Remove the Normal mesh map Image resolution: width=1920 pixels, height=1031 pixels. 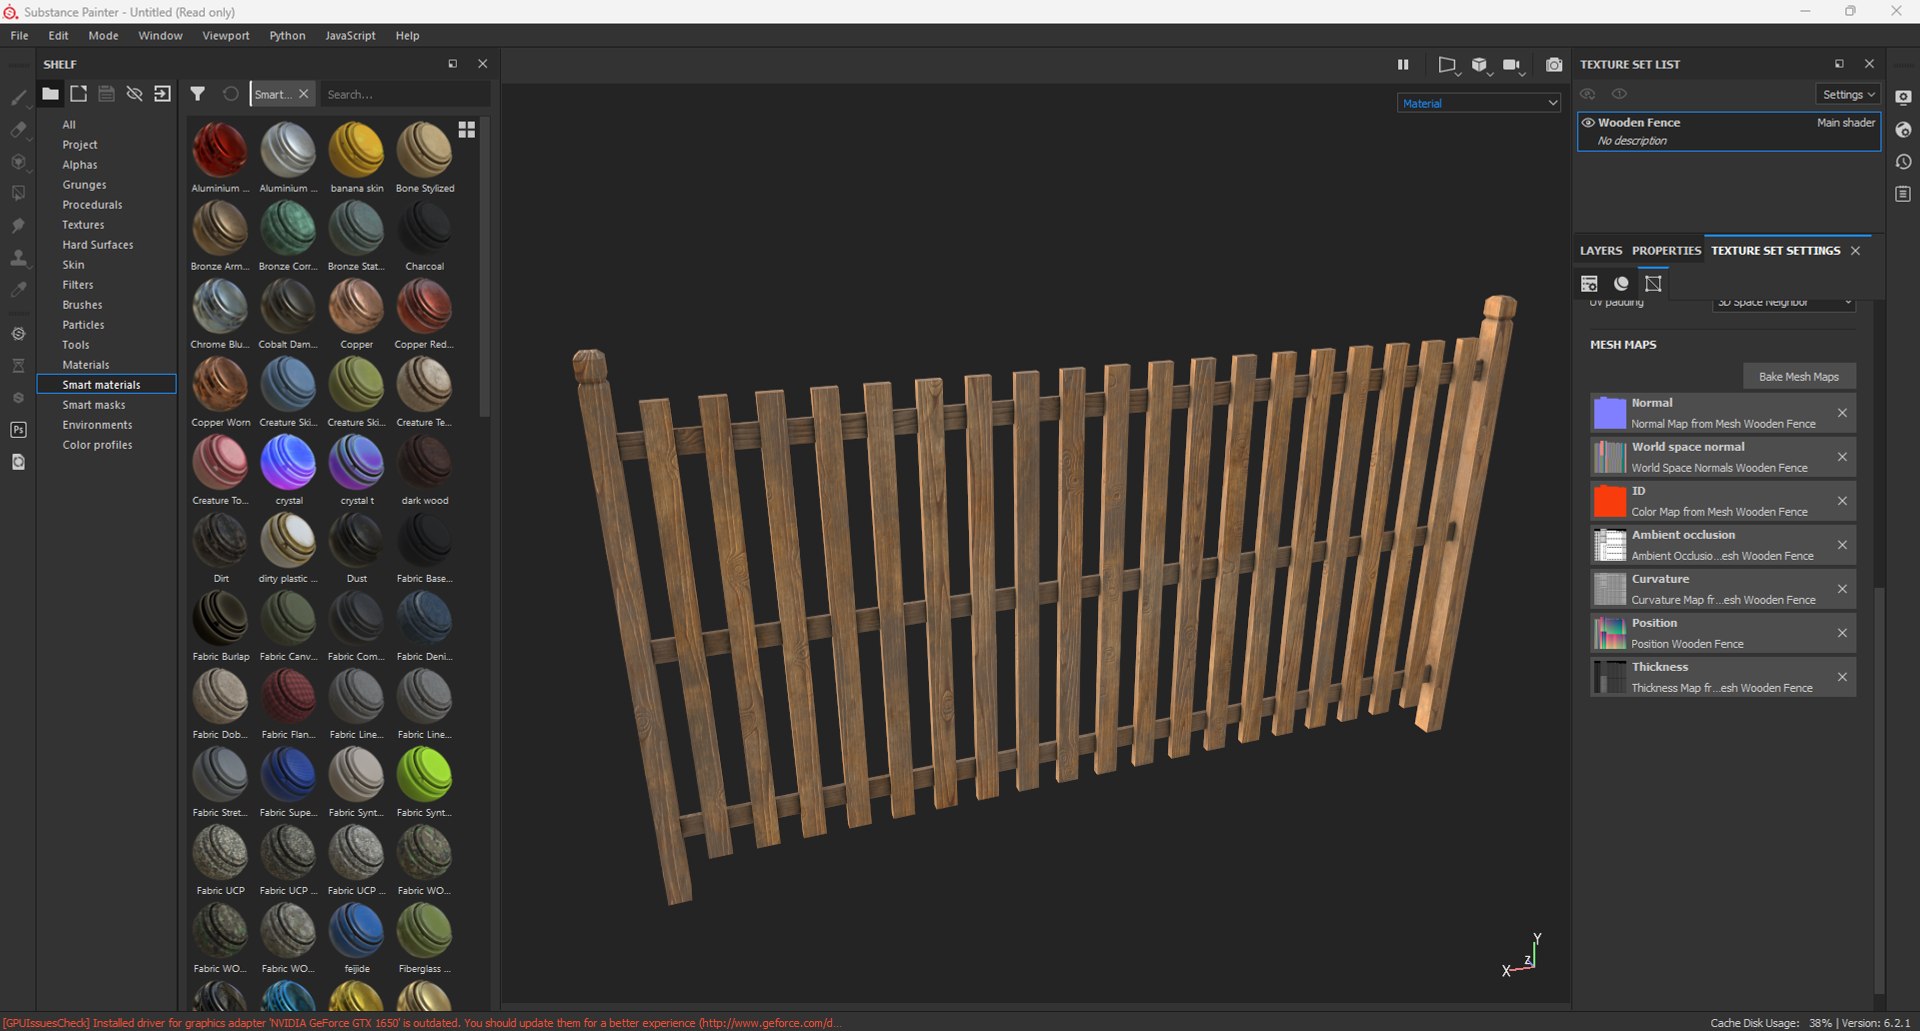point(1842,413)
